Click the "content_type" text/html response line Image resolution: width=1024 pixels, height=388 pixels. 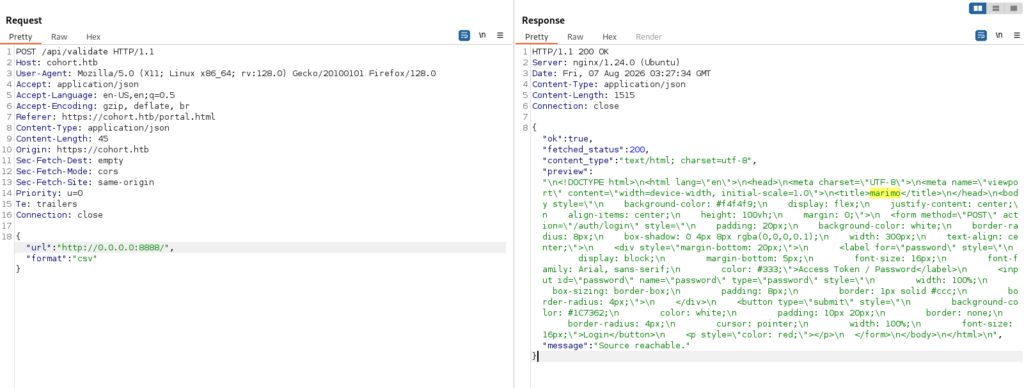[x=649, y=160]
